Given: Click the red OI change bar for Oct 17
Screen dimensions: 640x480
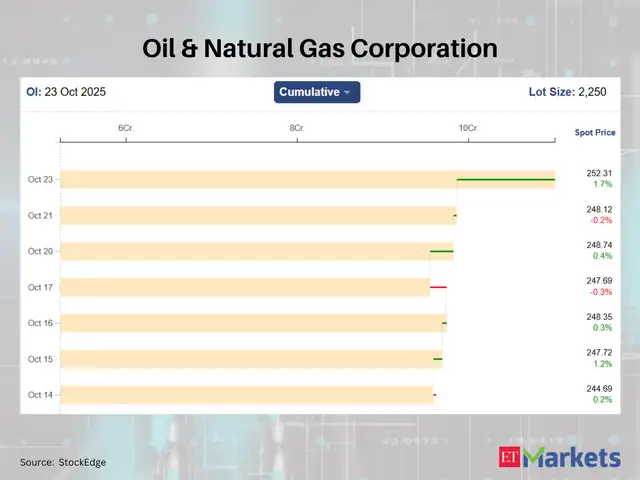Looking at the screenshot, I should pos(438,288).
